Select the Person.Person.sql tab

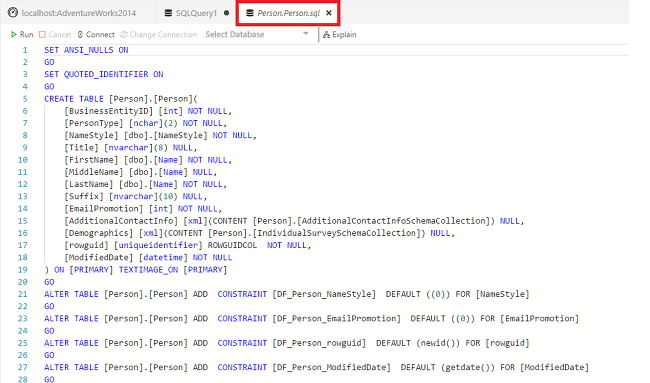pyautogui.click(x=289, y=13)
